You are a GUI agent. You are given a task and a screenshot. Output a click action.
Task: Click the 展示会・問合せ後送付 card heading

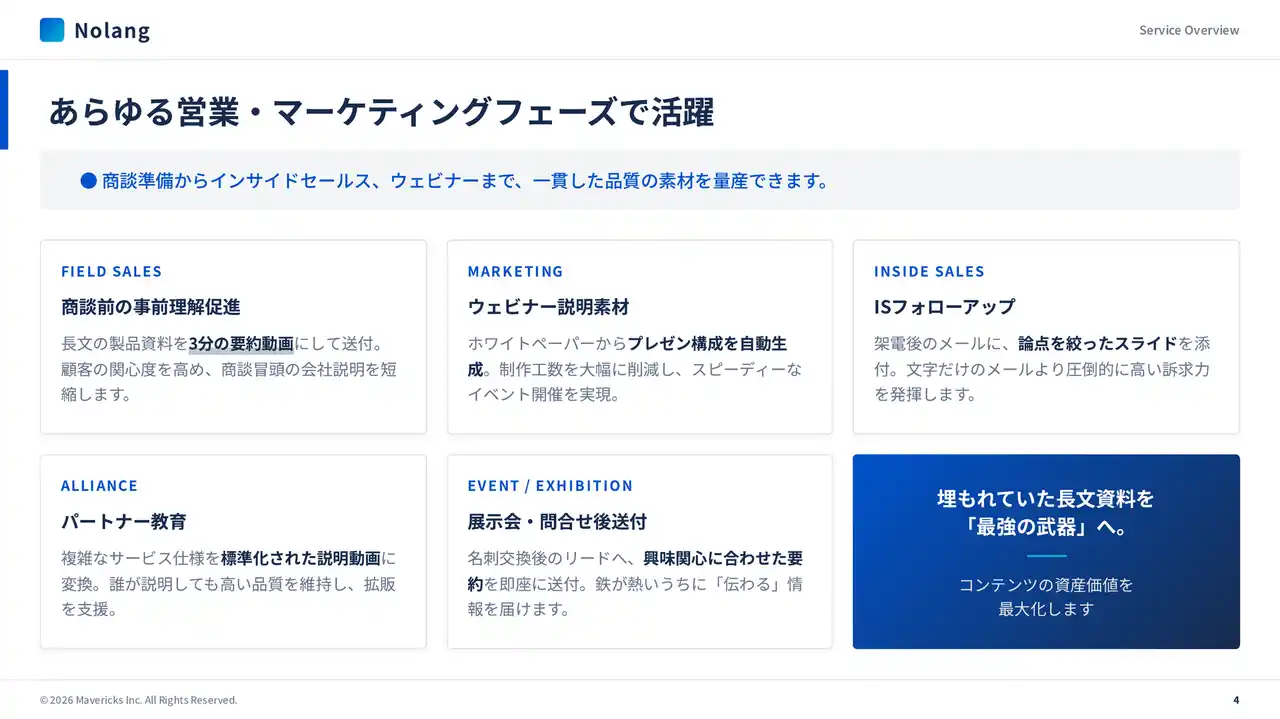[x=557, y=522]
